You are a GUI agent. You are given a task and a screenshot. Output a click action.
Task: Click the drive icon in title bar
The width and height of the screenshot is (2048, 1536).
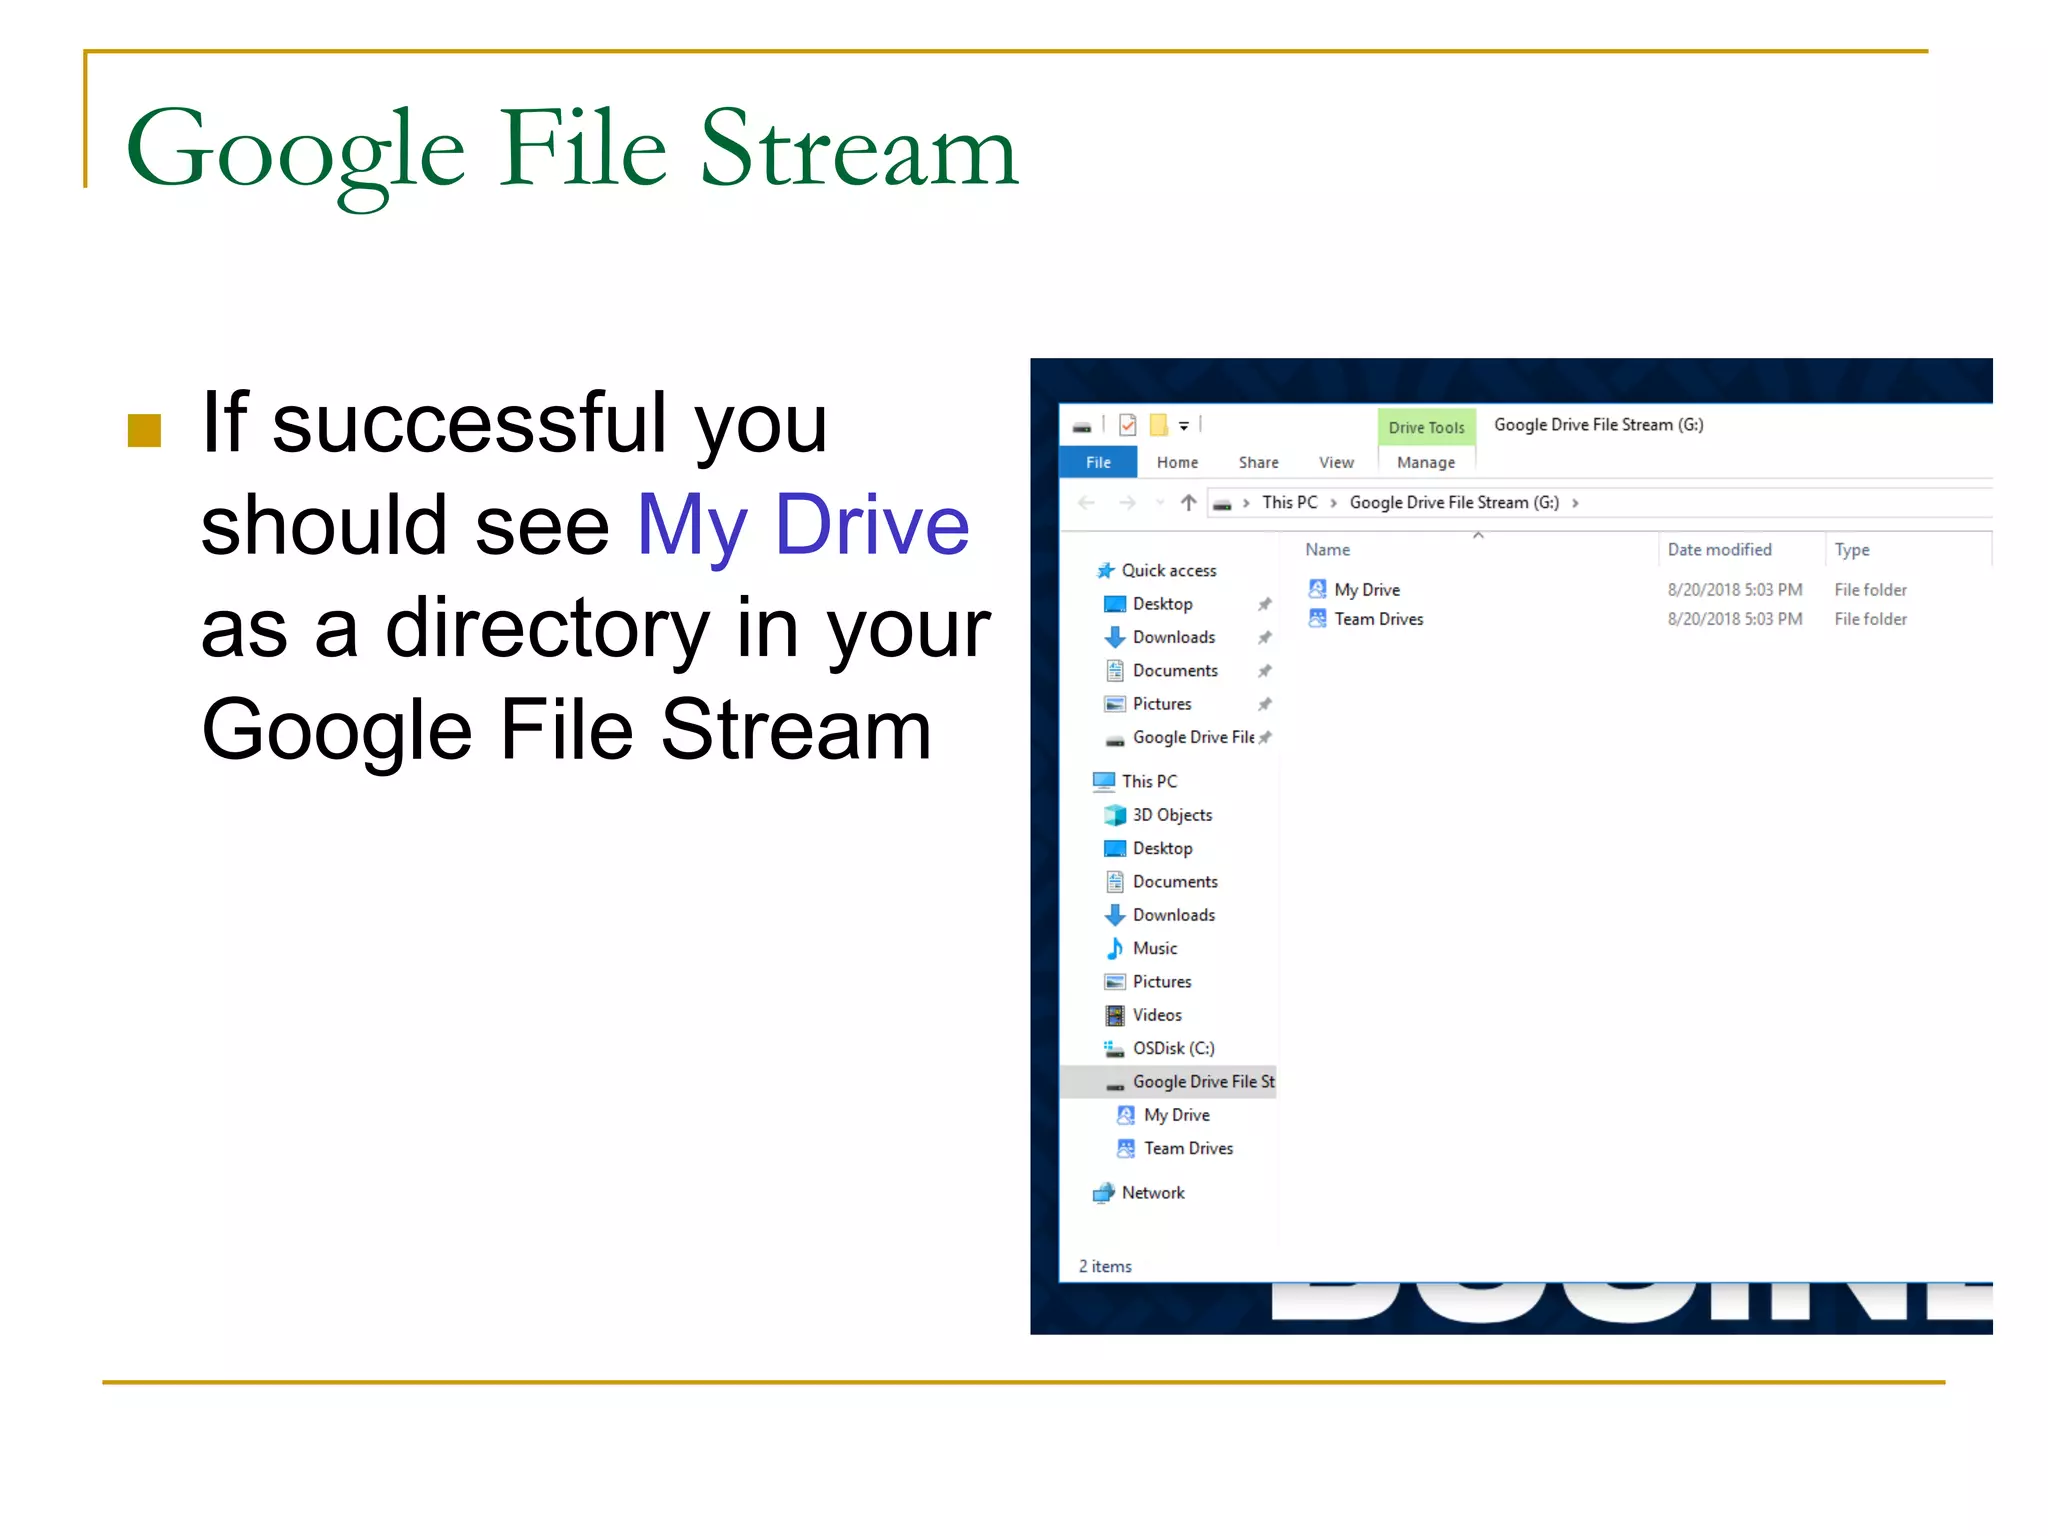click(1082, 427)
